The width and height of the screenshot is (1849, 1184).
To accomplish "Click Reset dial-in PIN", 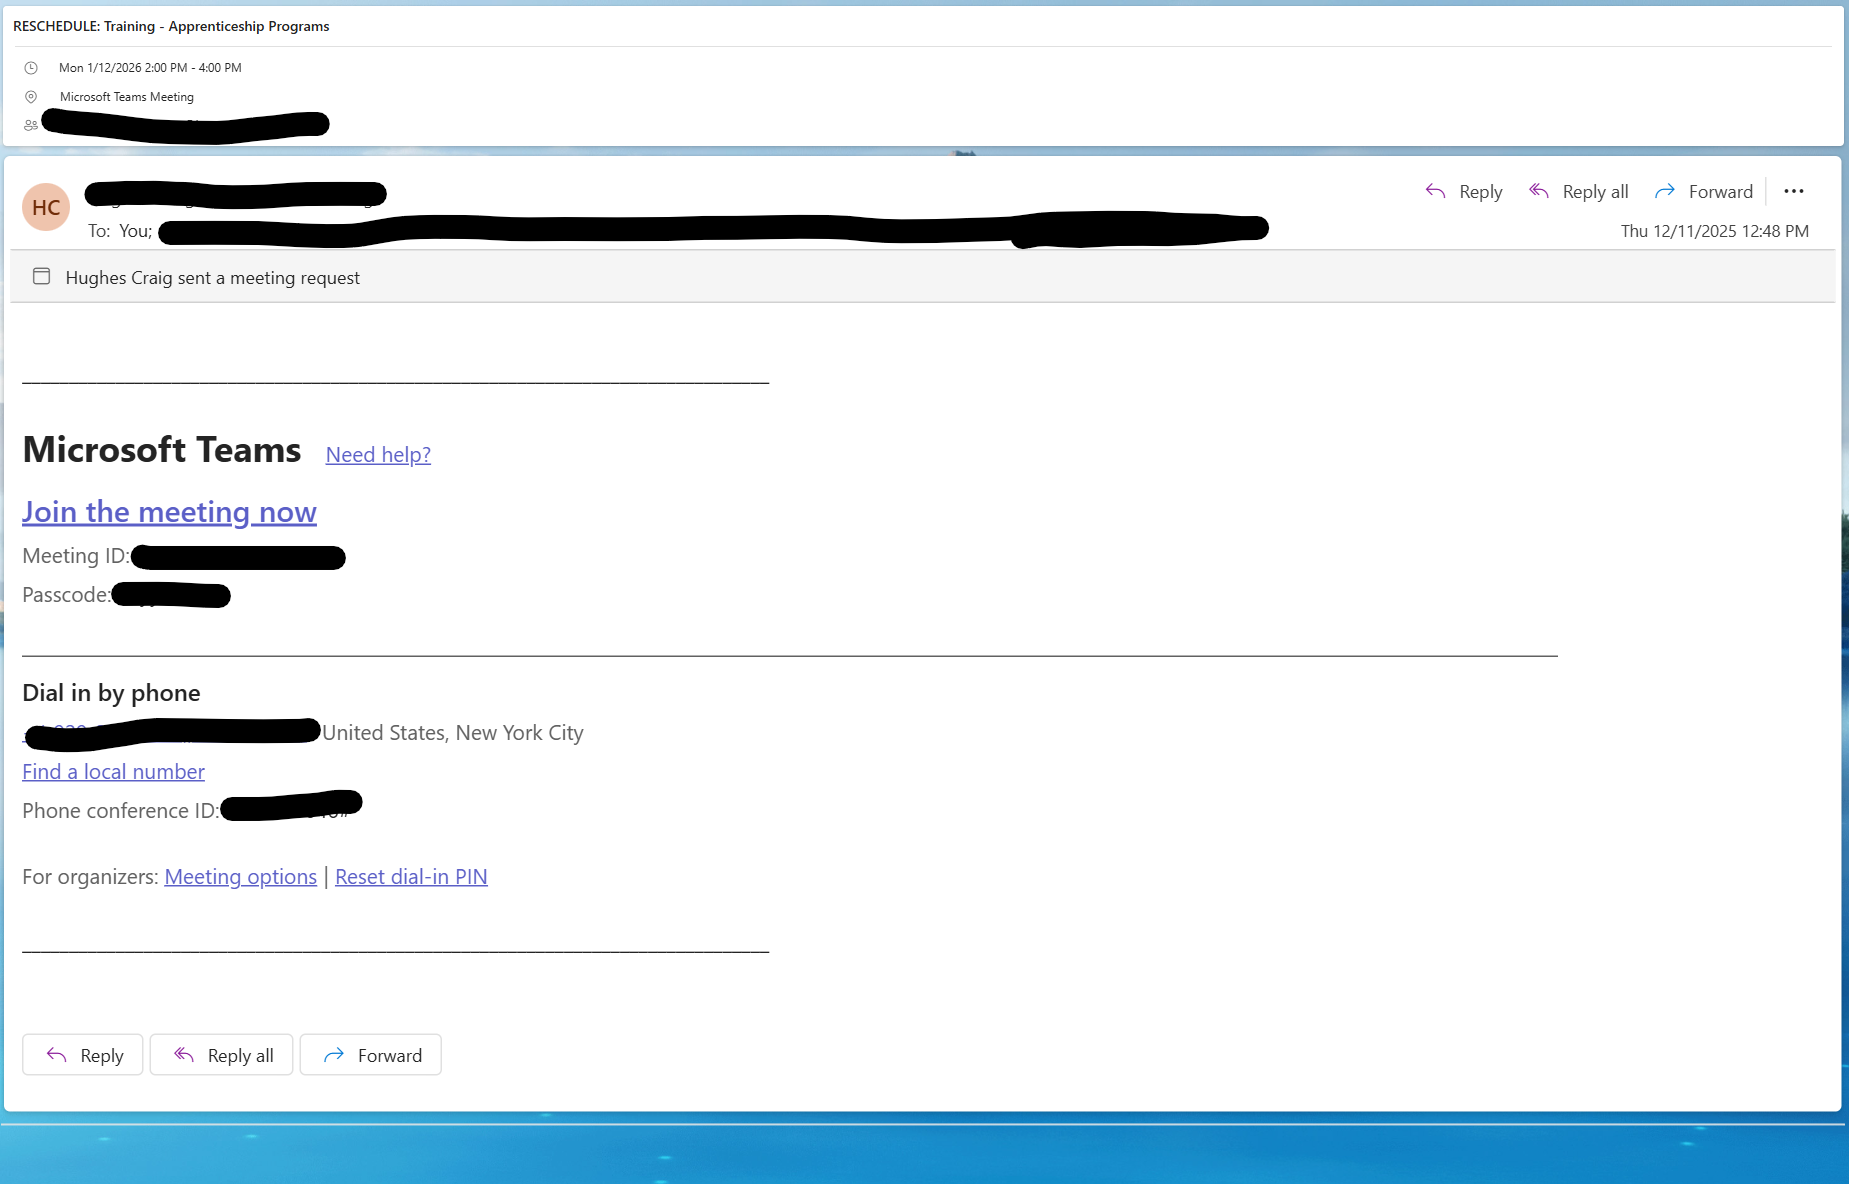I will [411, 876].
